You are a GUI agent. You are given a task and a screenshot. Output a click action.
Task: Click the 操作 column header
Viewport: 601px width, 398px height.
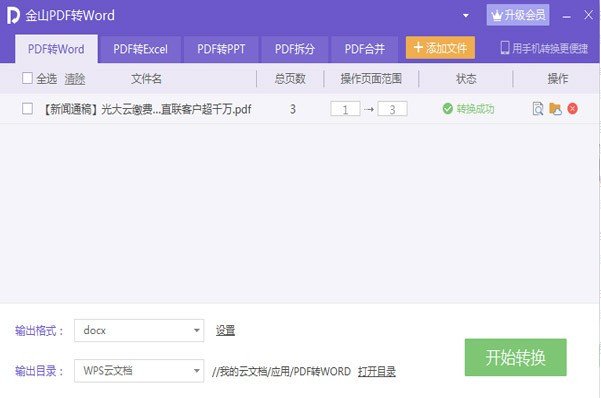(557, 79)
